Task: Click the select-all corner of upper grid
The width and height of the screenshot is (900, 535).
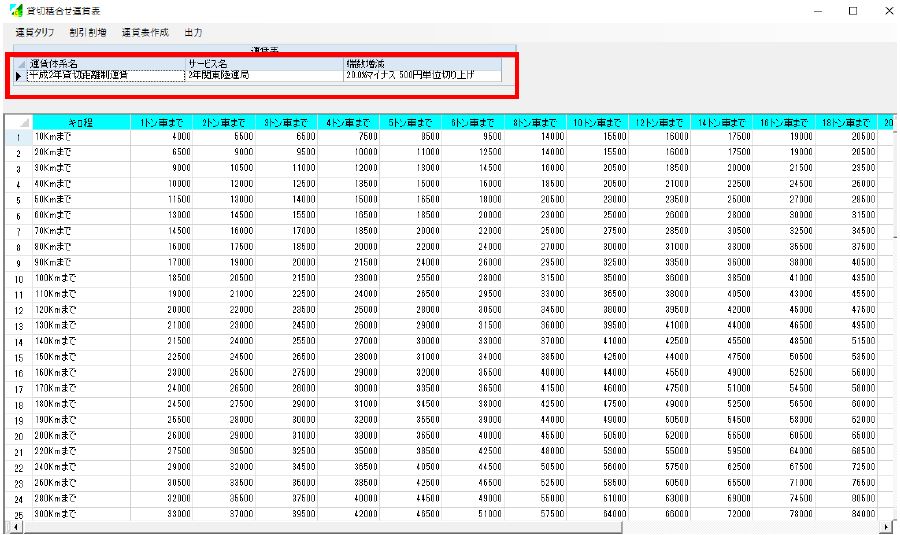Action: pyautogui.click(x=20, y=64)
